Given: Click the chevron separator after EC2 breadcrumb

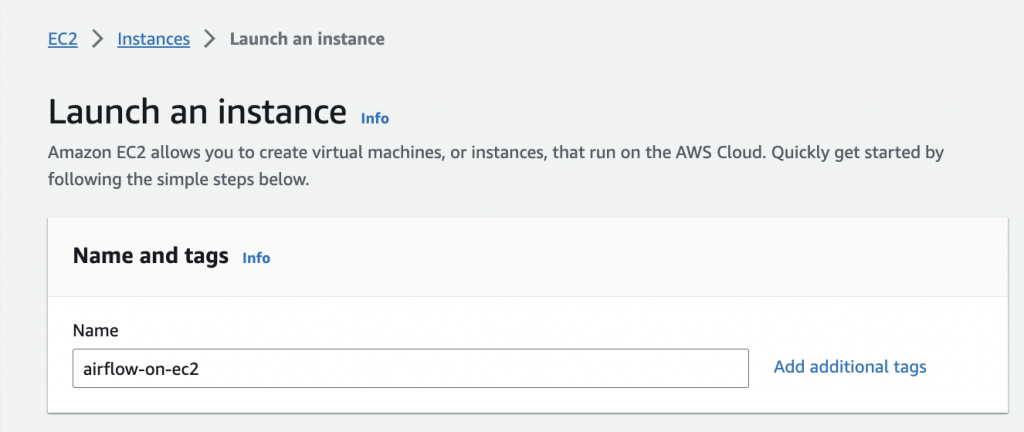Looking at the screenshot, I should coord(98,39).
